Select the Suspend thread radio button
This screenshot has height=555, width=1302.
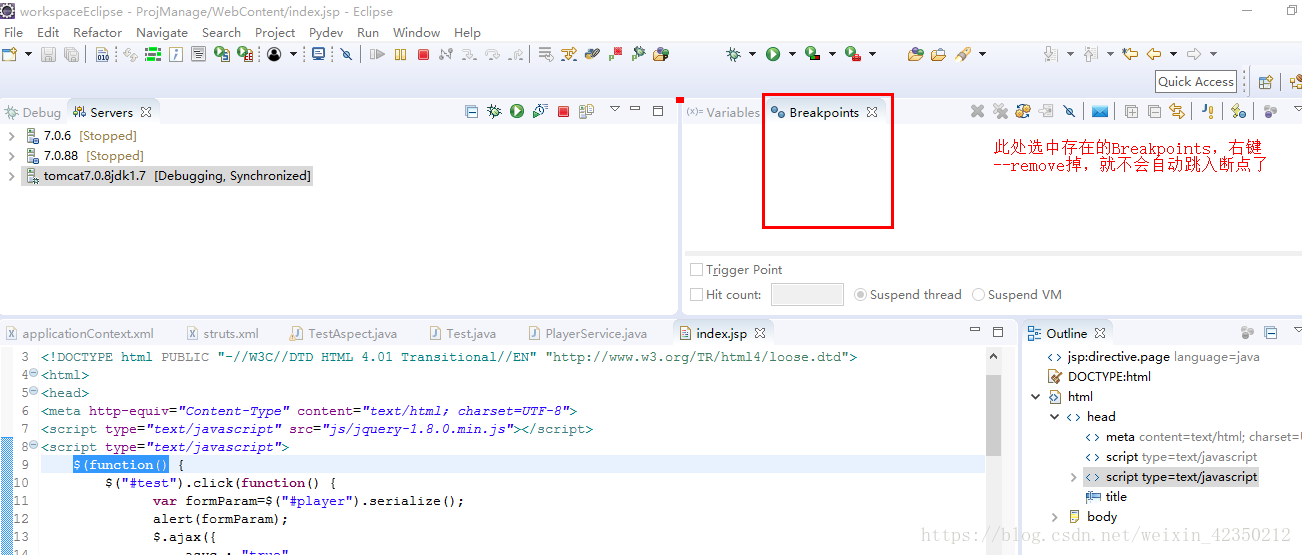click(861, 295)
